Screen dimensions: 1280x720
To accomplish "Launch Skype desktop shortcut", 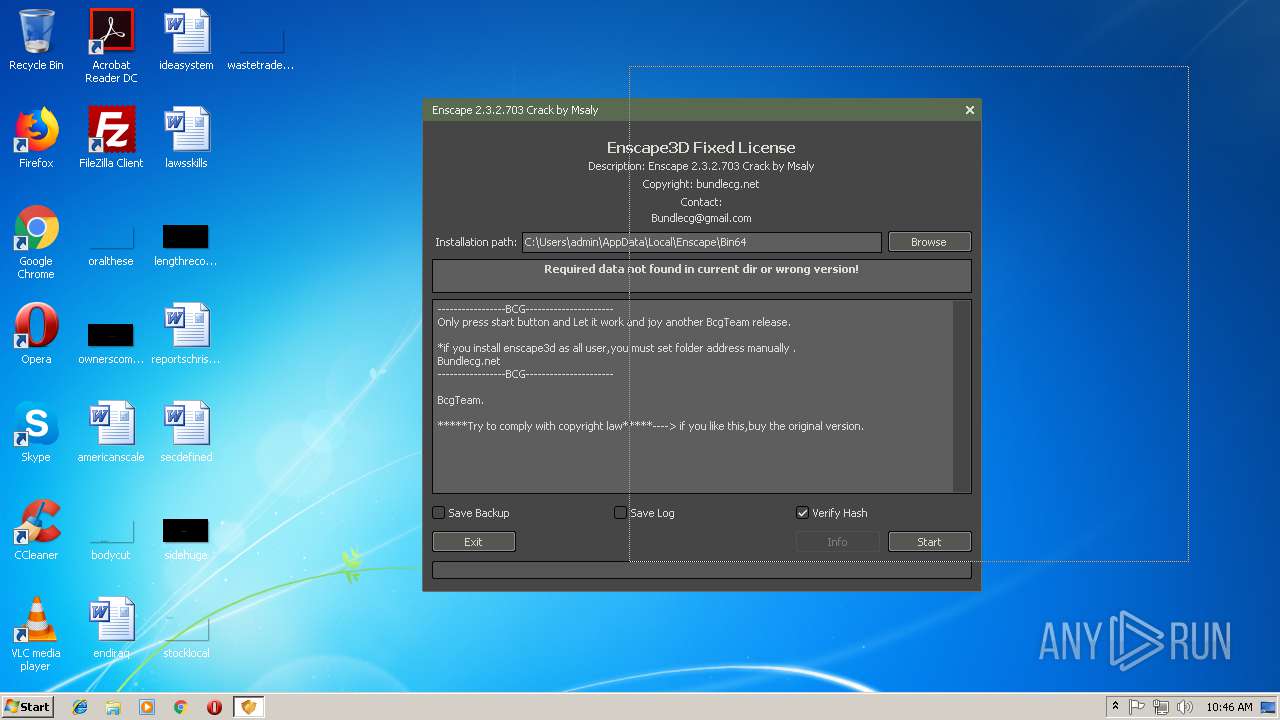I will (36, 432).
